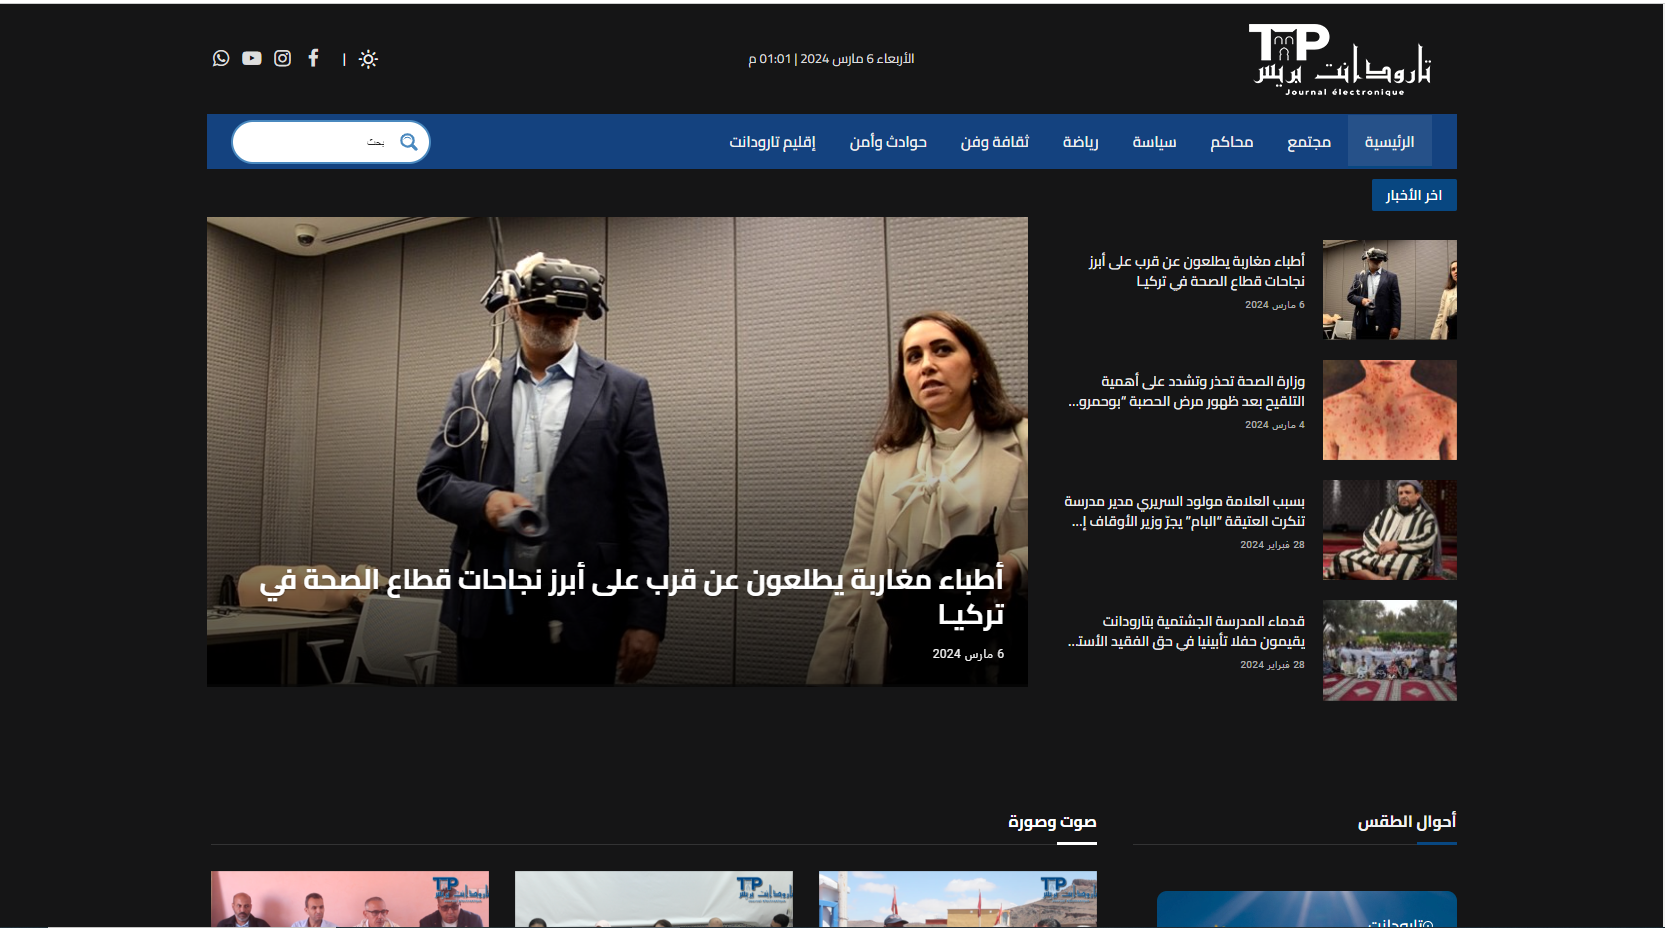Open the main featured article headline

(x=632, y=597)
